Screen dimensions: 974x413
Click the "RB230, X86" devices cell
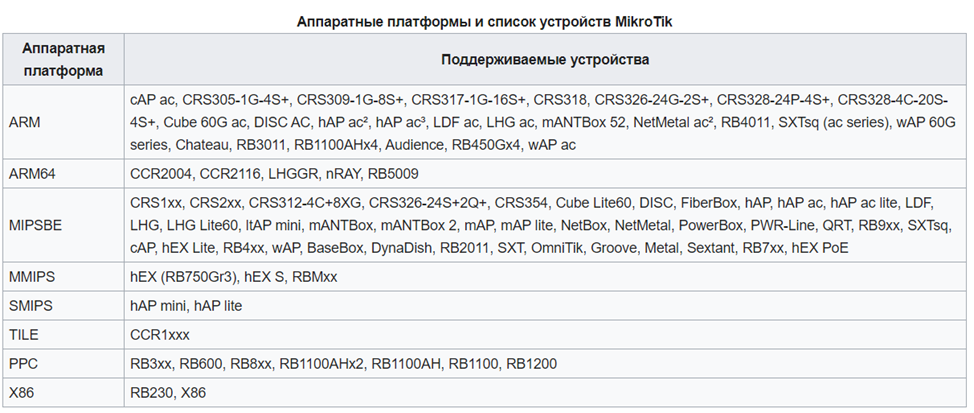coord(168,392)
